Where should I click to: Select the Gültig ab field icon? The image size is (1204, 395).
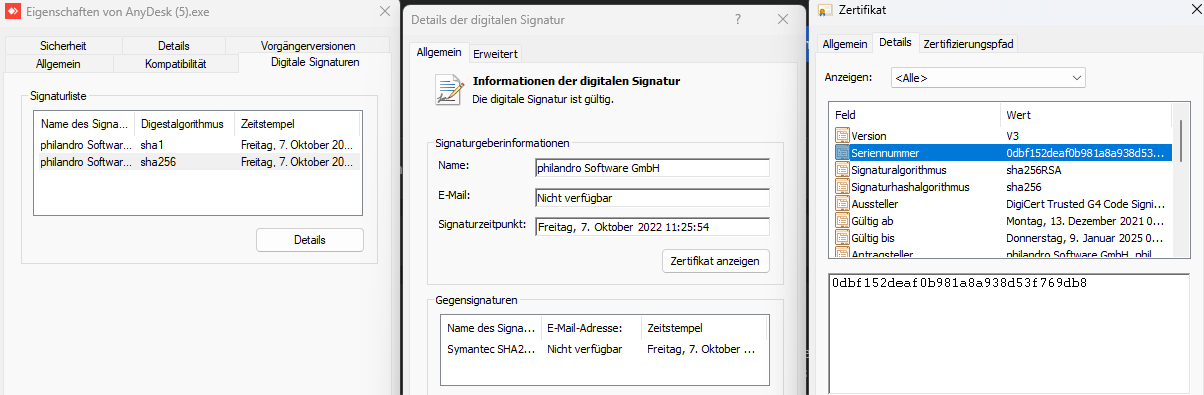coord(842,221)
